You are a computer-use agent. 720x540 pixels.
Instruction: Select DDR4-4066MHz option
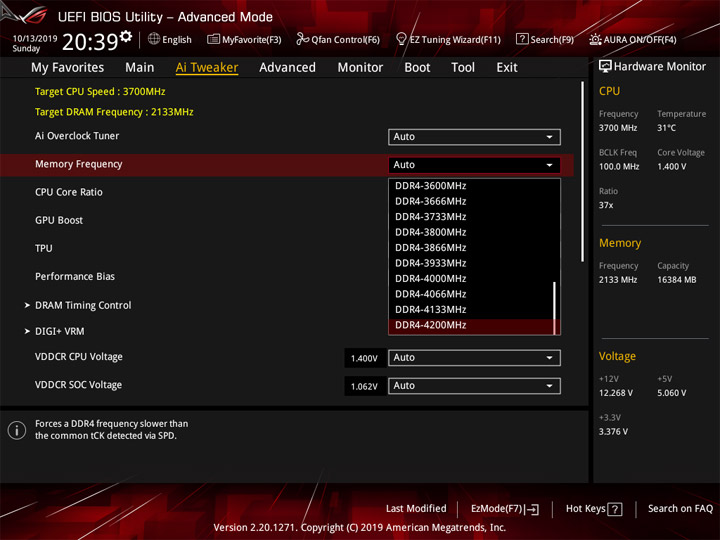coord(471,294)
